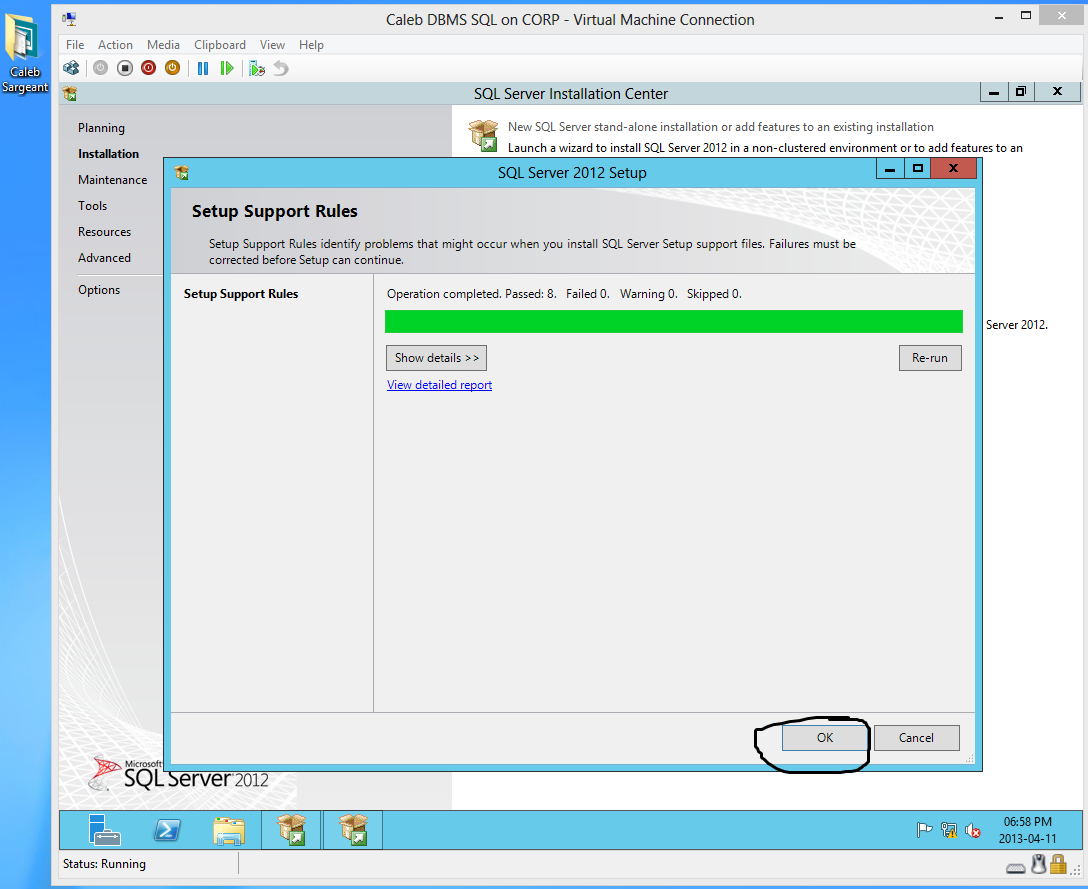This screenshot has height=889, width=1088.
Task: Restore the SQL Server Installation Center window
Action: point(1021,92)
